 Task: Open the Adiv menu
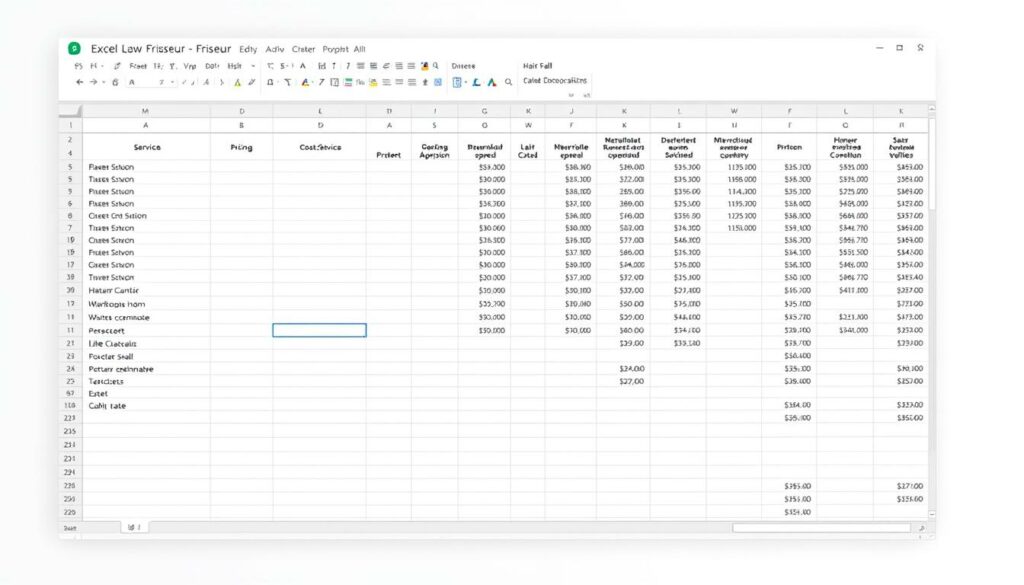275,49
